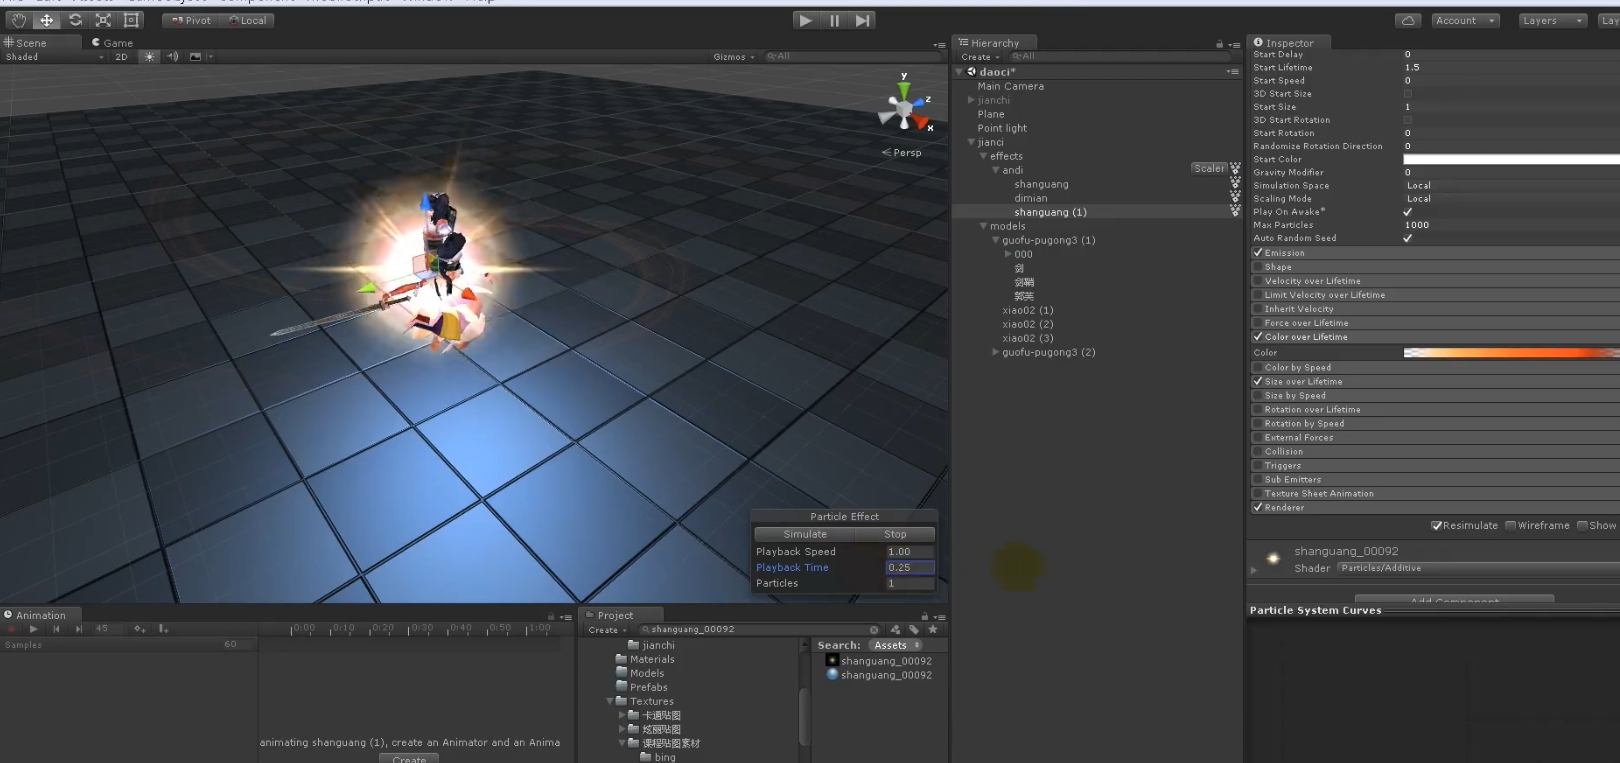Disable Size over Lifetime module
The height and width of the screenshot is (763, 1620).
click(1258, 381)
